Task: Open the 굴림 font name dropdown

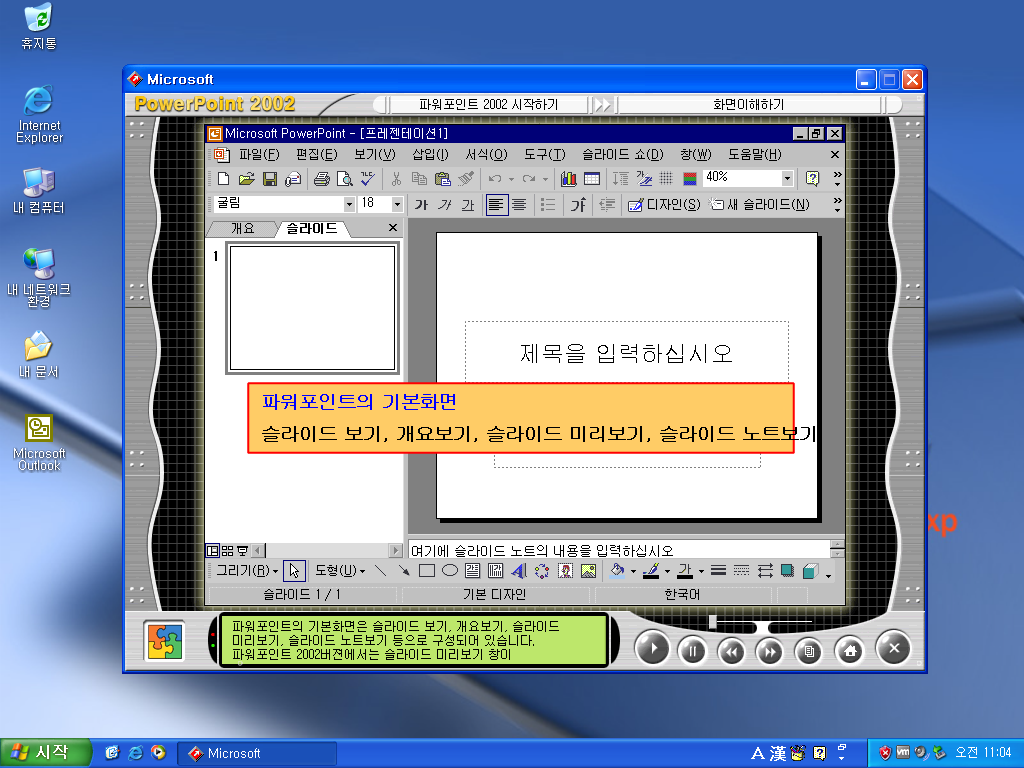Action: click(x=349, y=204)
